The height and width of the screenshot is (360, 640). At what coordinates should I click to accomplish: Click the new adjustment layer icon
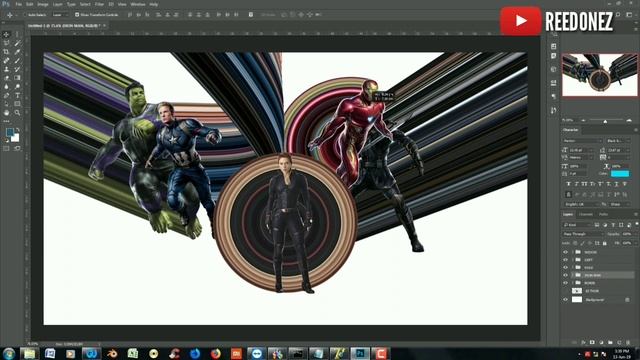click(x=601, y=342)
